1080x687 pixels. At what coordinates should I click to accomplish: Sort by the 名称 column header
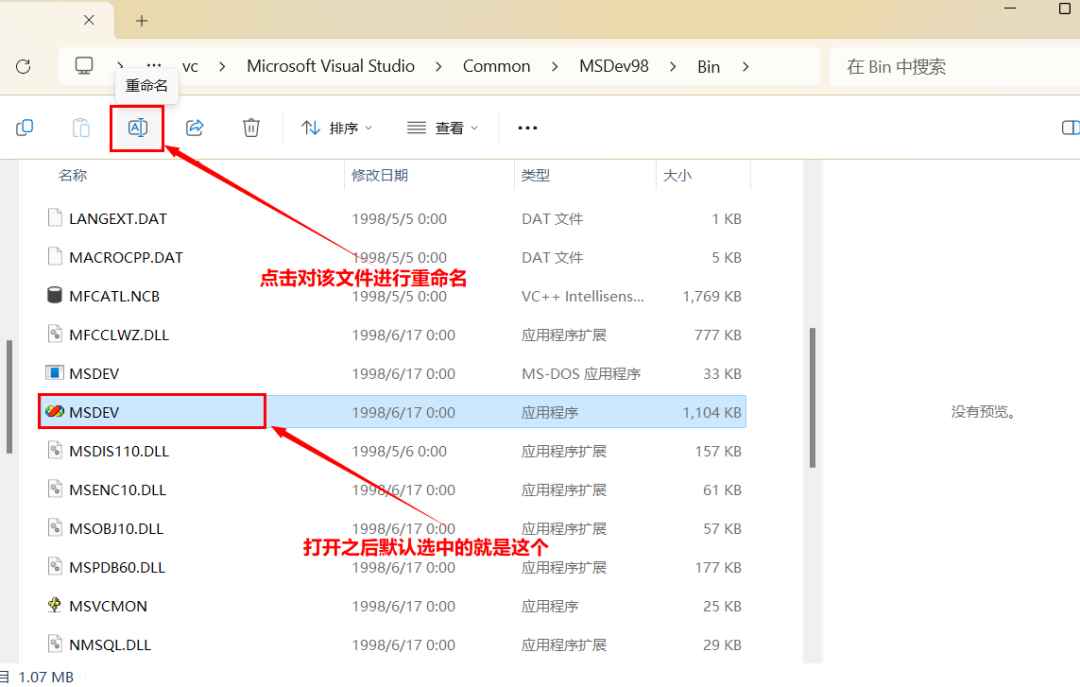(x=73, y=175)
